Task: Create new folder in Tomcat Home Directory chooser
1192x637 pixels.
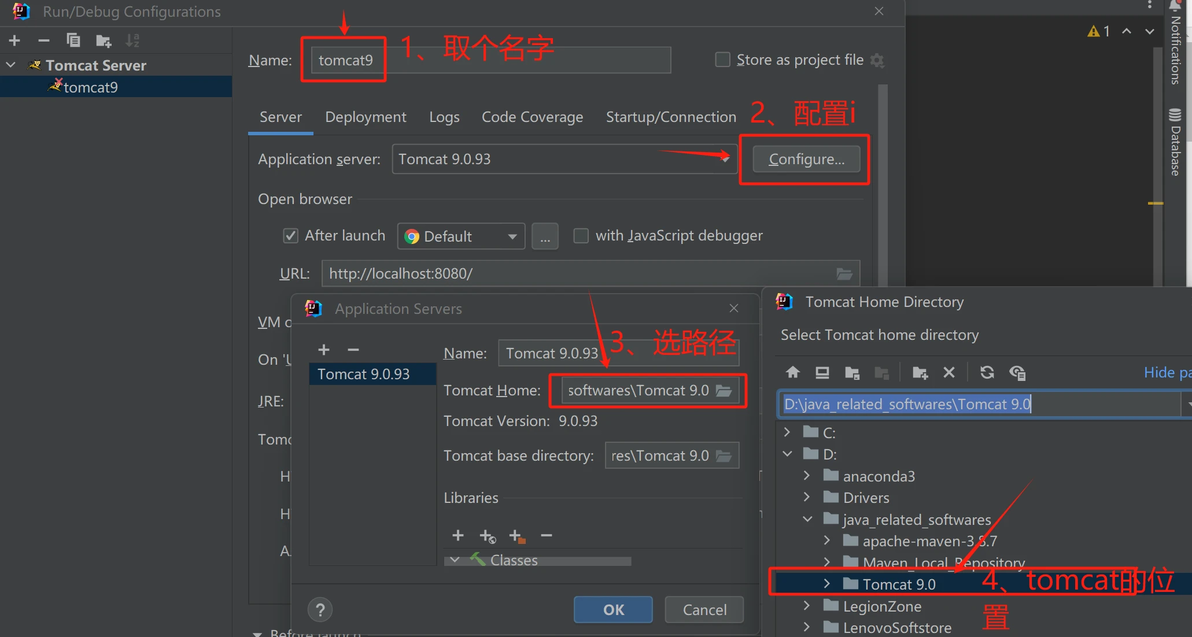Action: tap(920, 372)
